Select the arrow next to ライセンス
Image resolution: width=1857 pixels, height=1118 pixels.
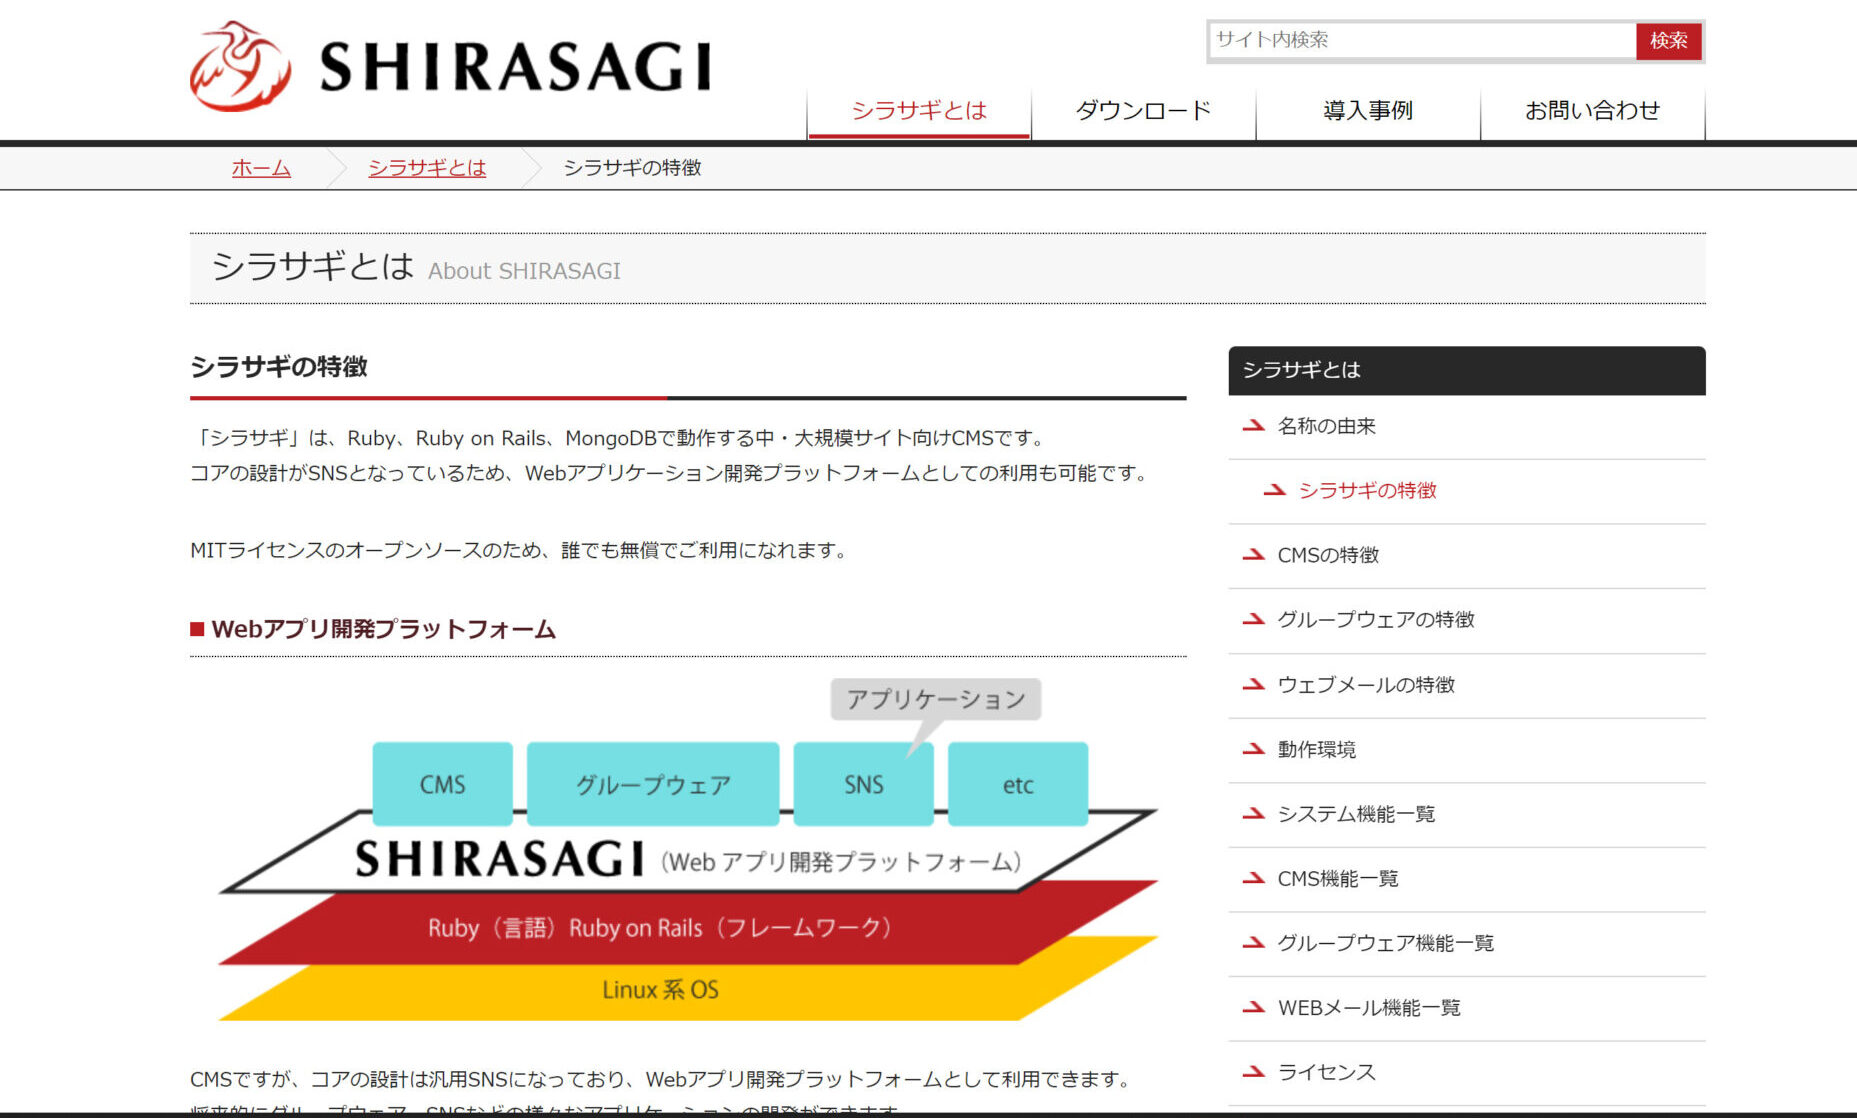point(1253,1071)
